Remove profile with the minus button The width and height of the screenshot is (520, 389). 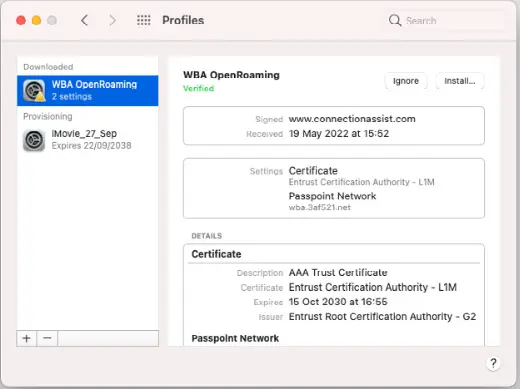[47, 338]
